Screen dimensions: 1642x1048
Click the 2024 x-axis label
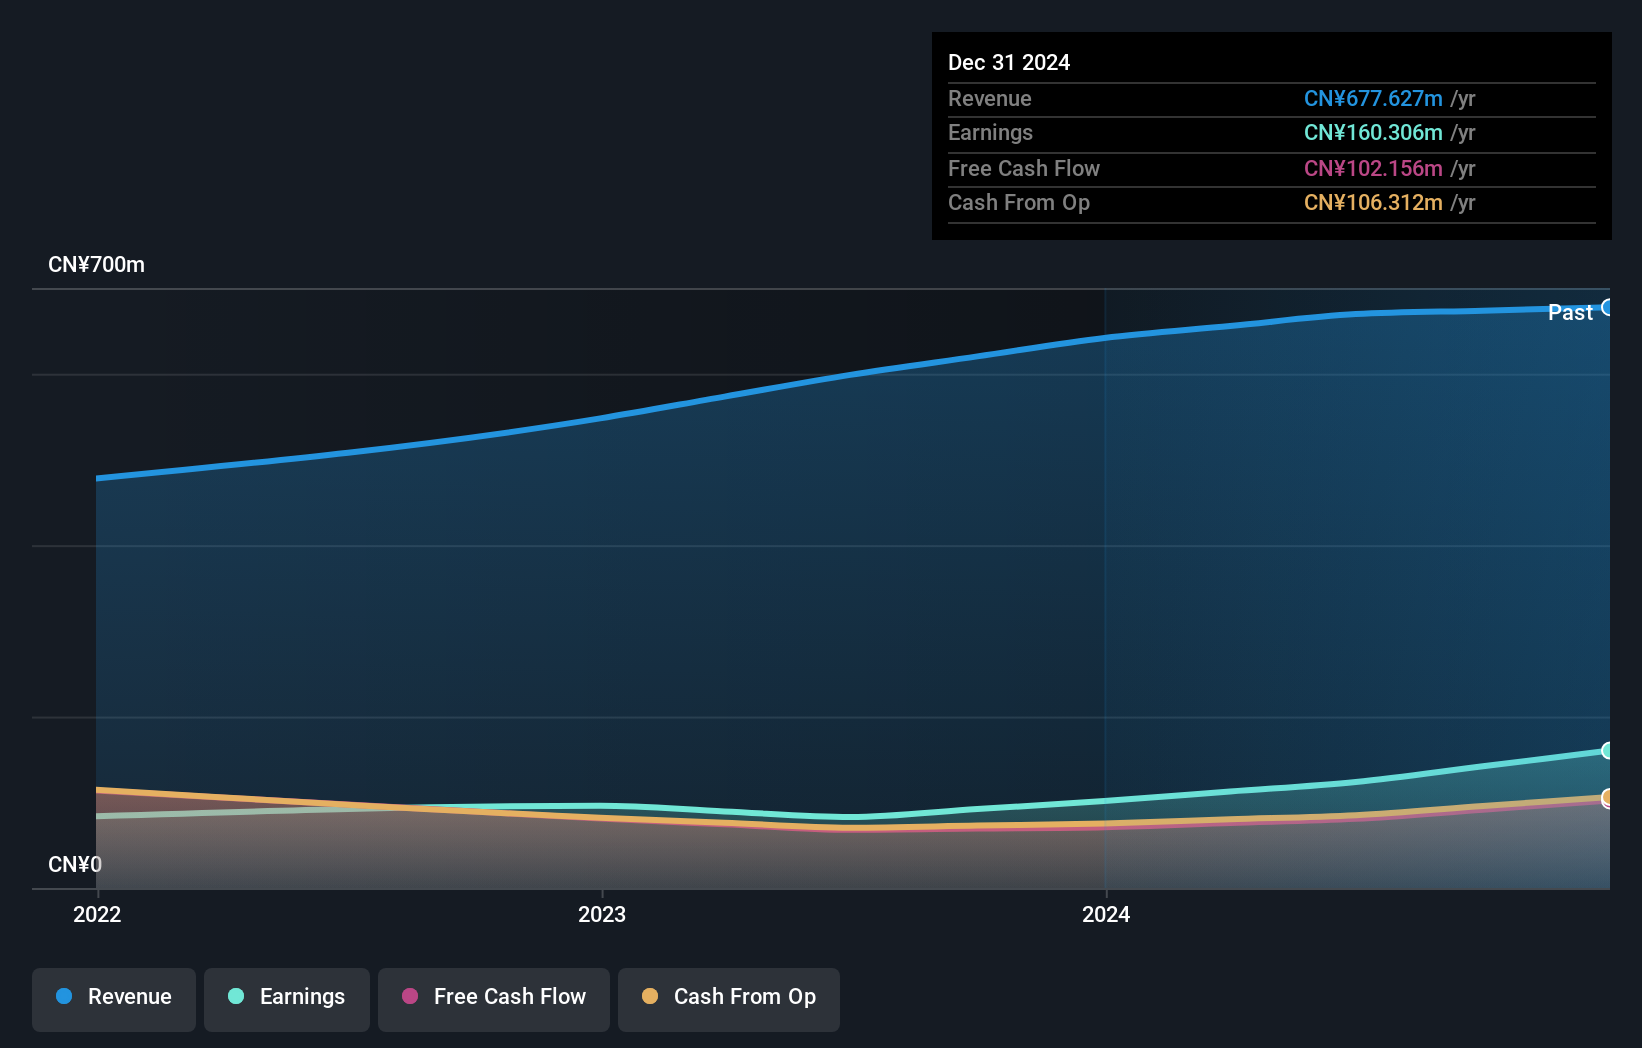pyautogui.click(x=1106, y=914)
